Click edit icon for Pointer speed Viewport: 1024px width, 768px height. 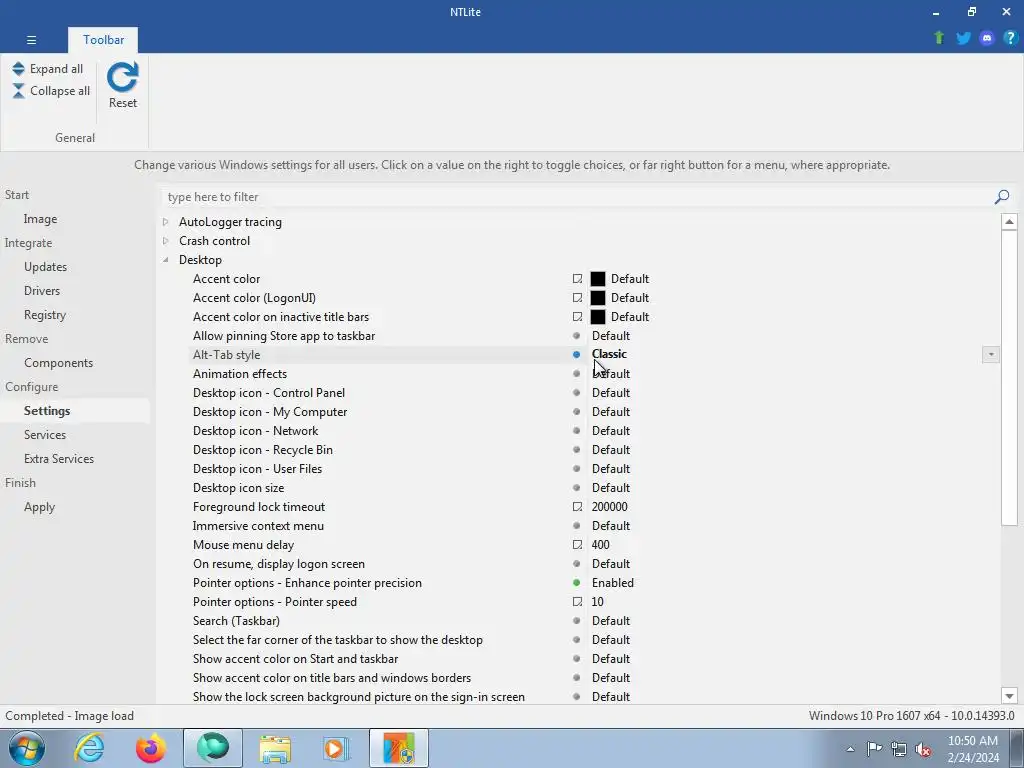[x=577, y=601]
